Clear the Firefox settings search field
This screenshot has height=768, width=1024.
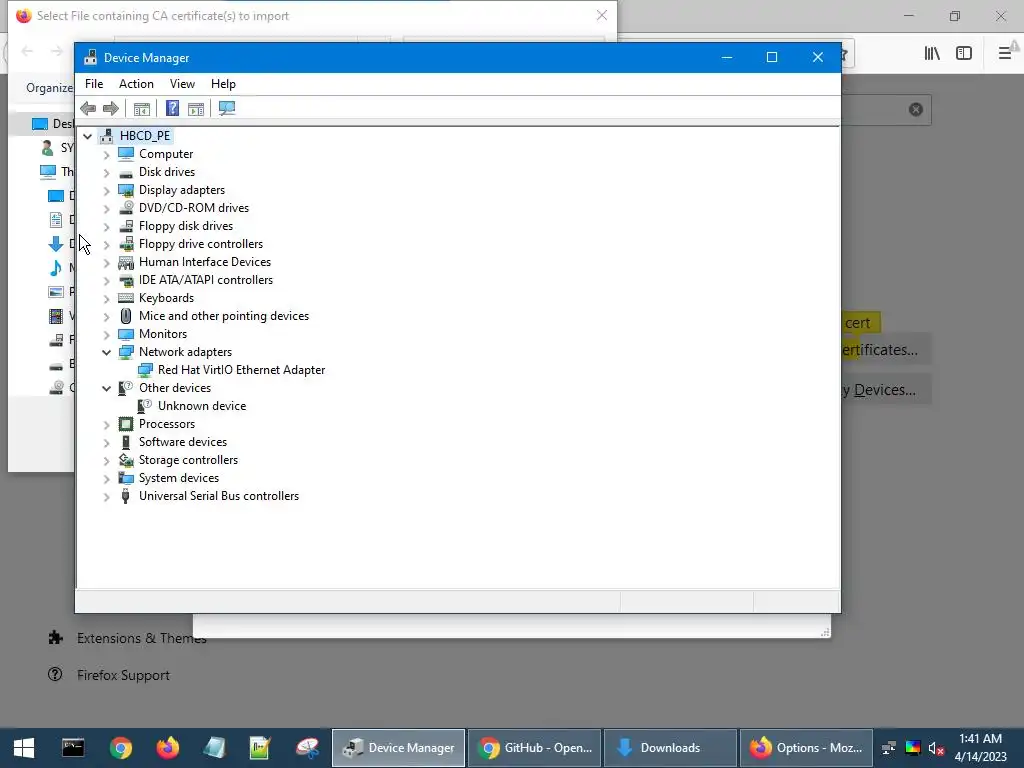(x=916, y=109)
